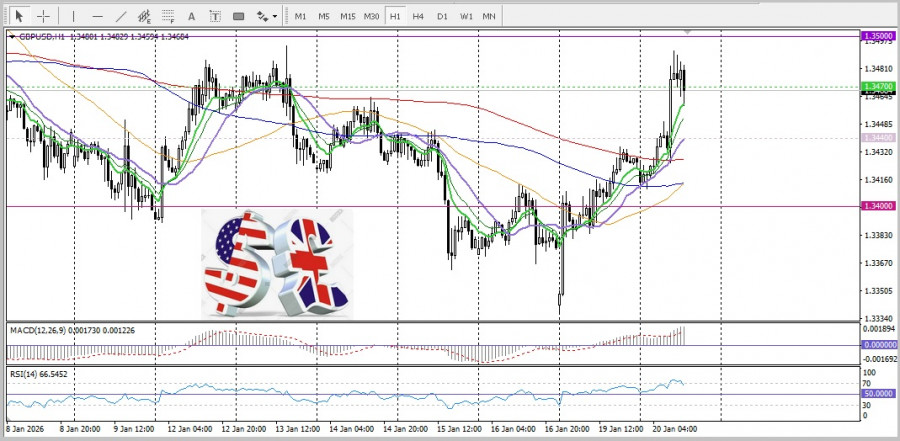Viewport: 900px width, 441px height.
Task: Select the H1 timeframe button
Action: tap(395, 16)
